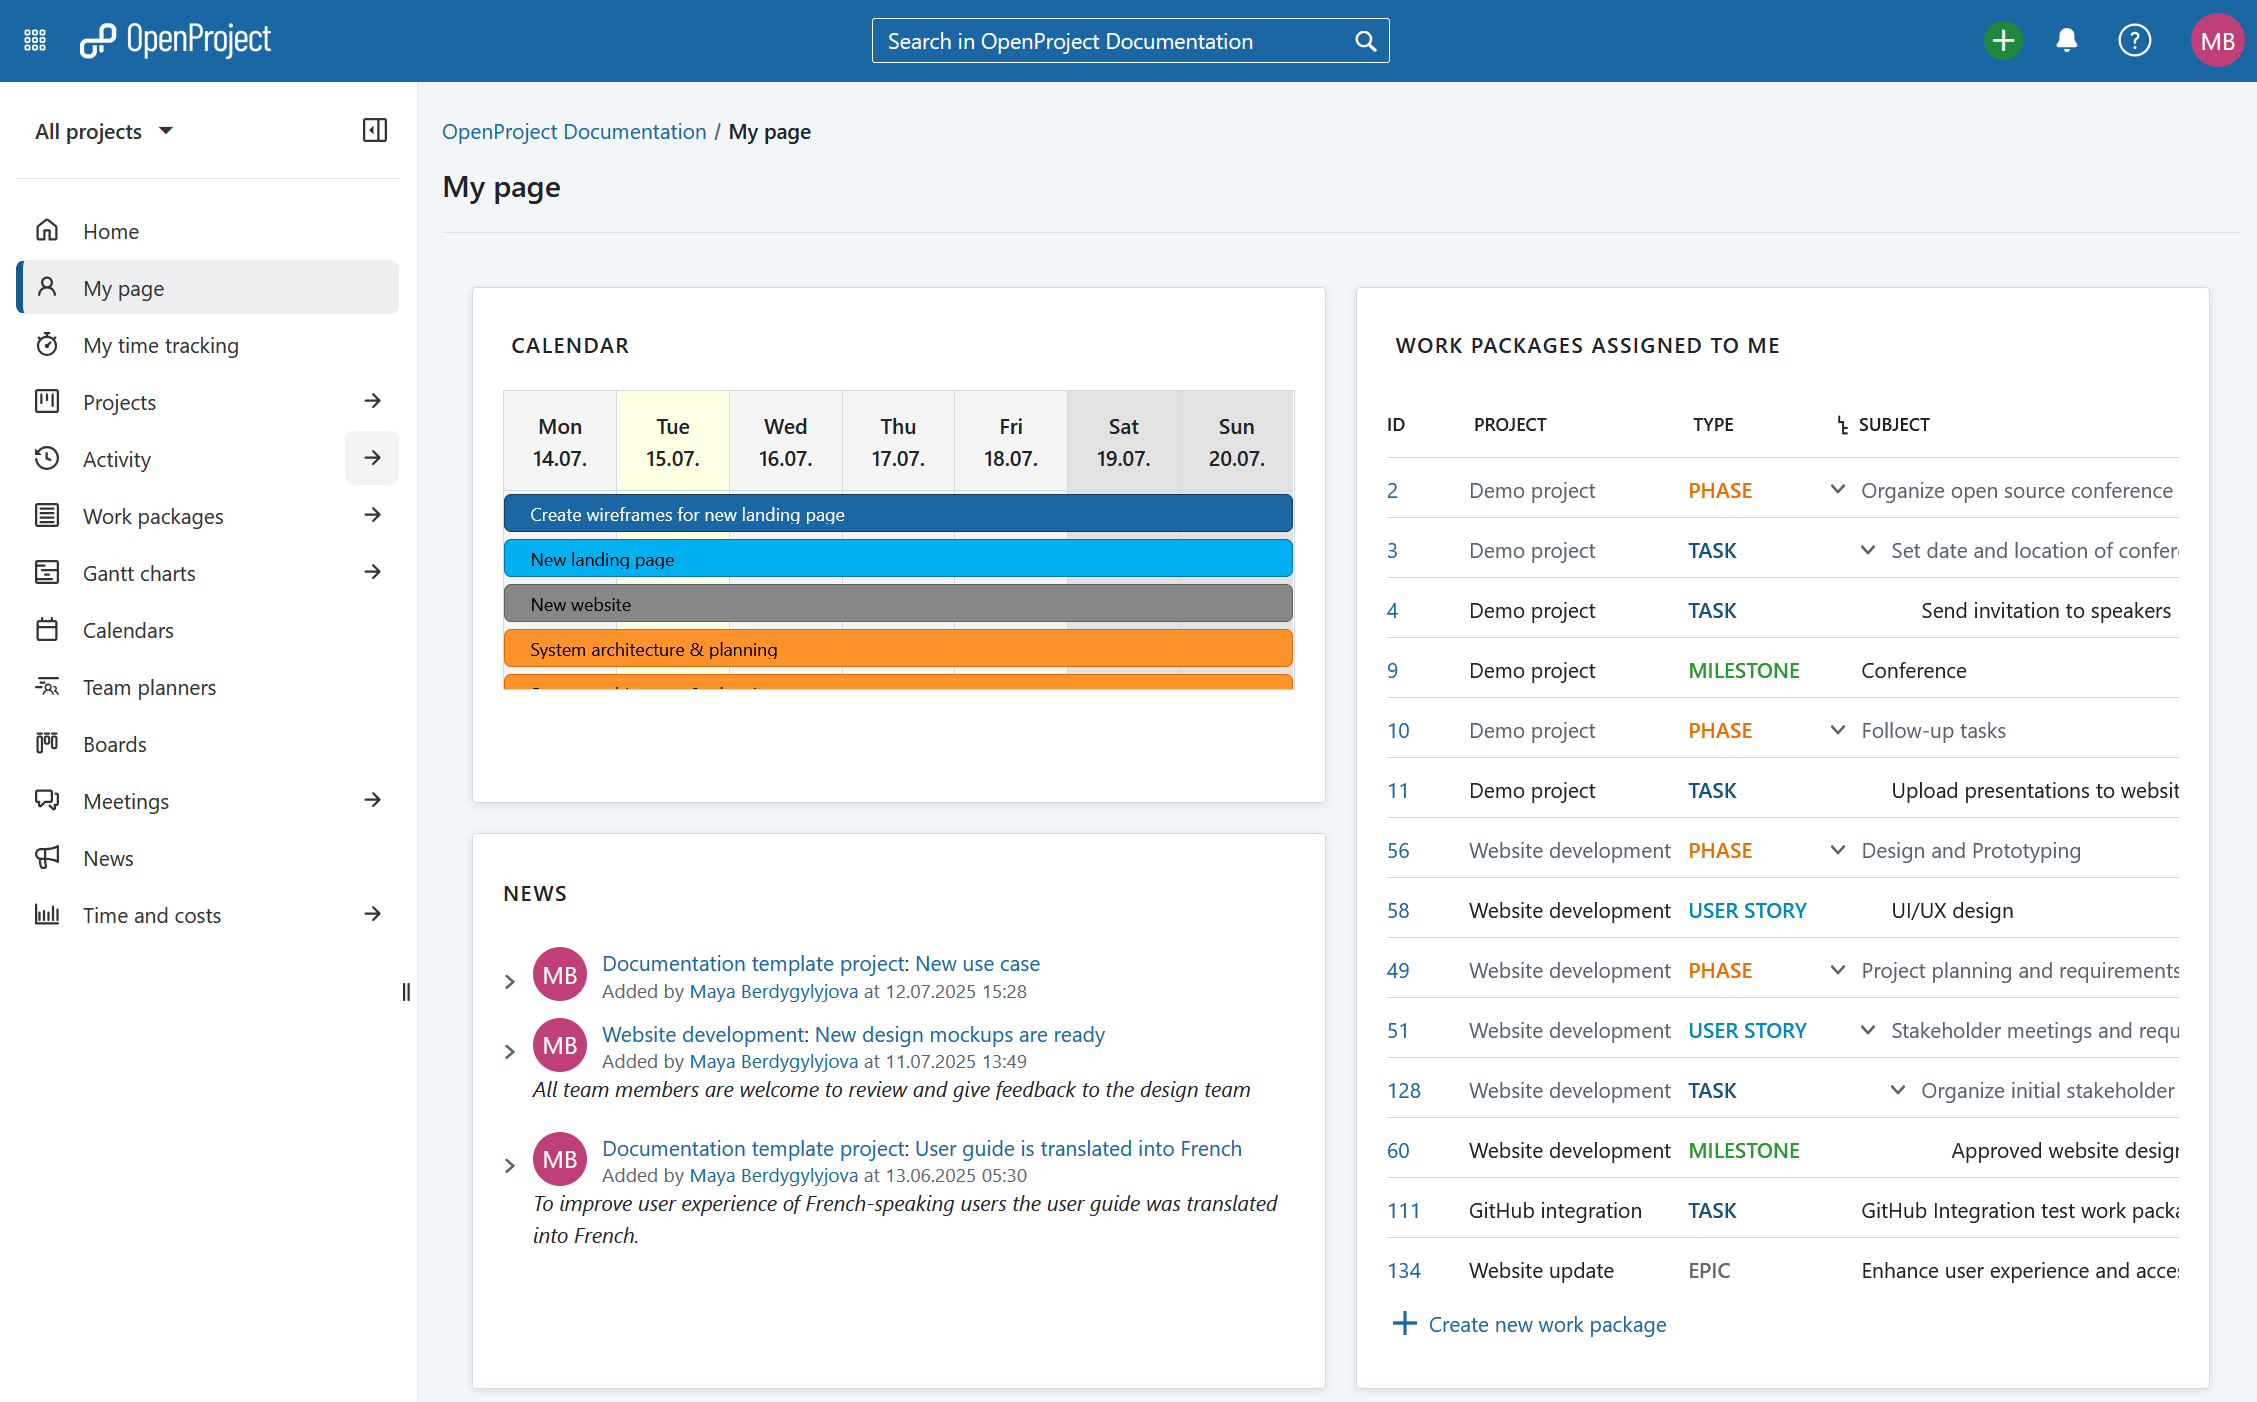Click the Tue 15.07. calendar column header
Image resolution: width=2257 pixels, height=1402 pixels.
pyautogui.click(x=673, y=442)
